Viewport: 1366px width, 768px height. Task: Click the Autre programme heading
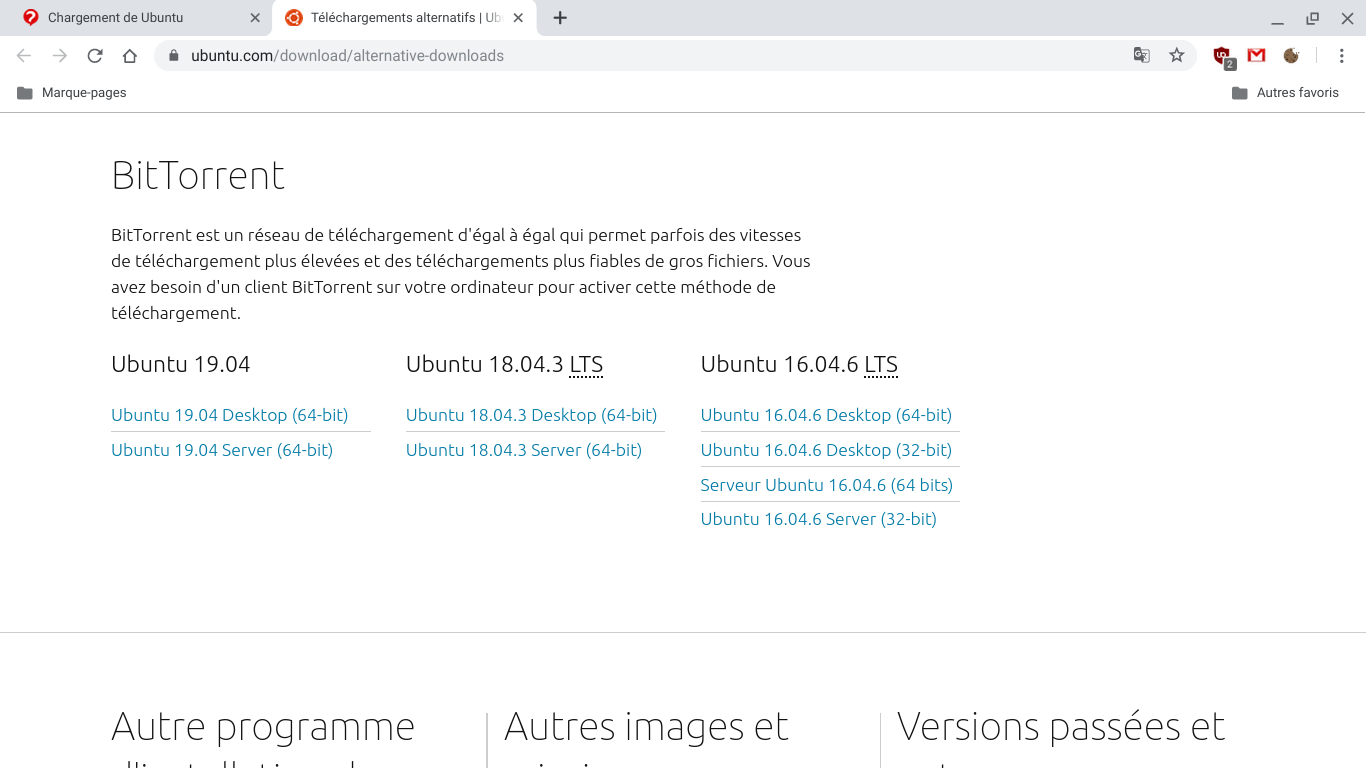tap(263, 727)
